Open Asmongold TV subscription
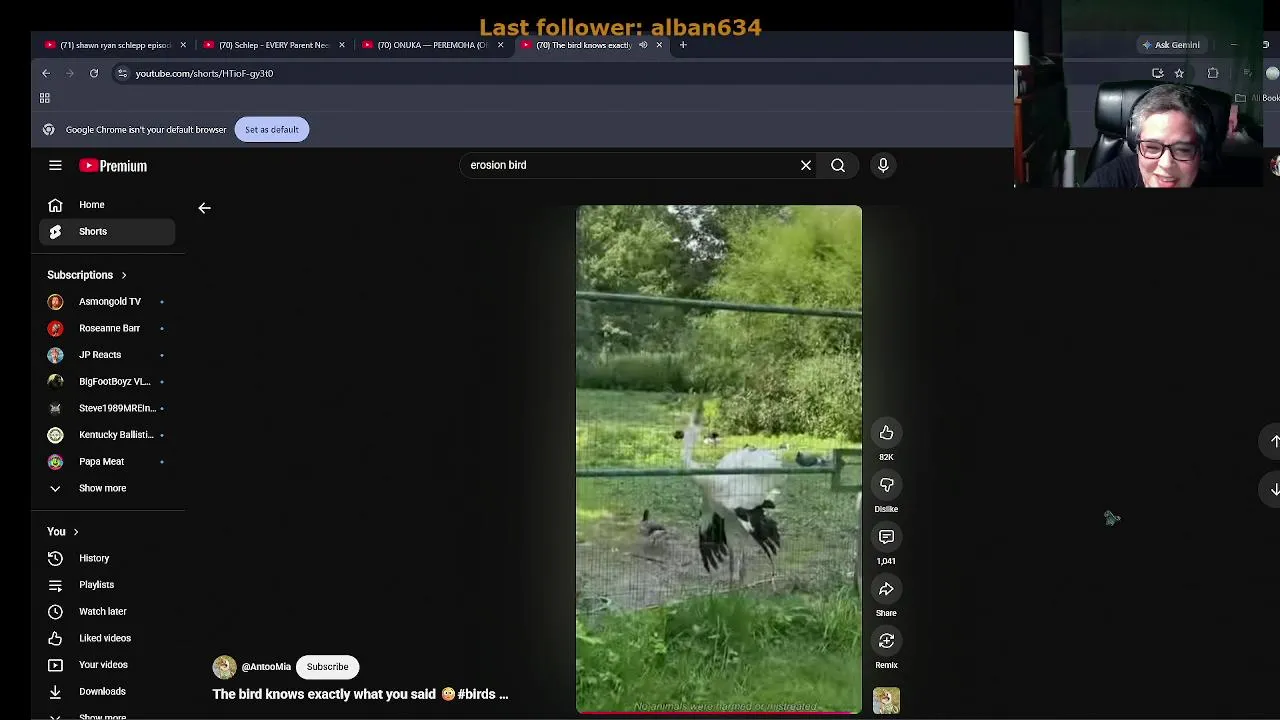1280x720 pixels. pos(108,302)
